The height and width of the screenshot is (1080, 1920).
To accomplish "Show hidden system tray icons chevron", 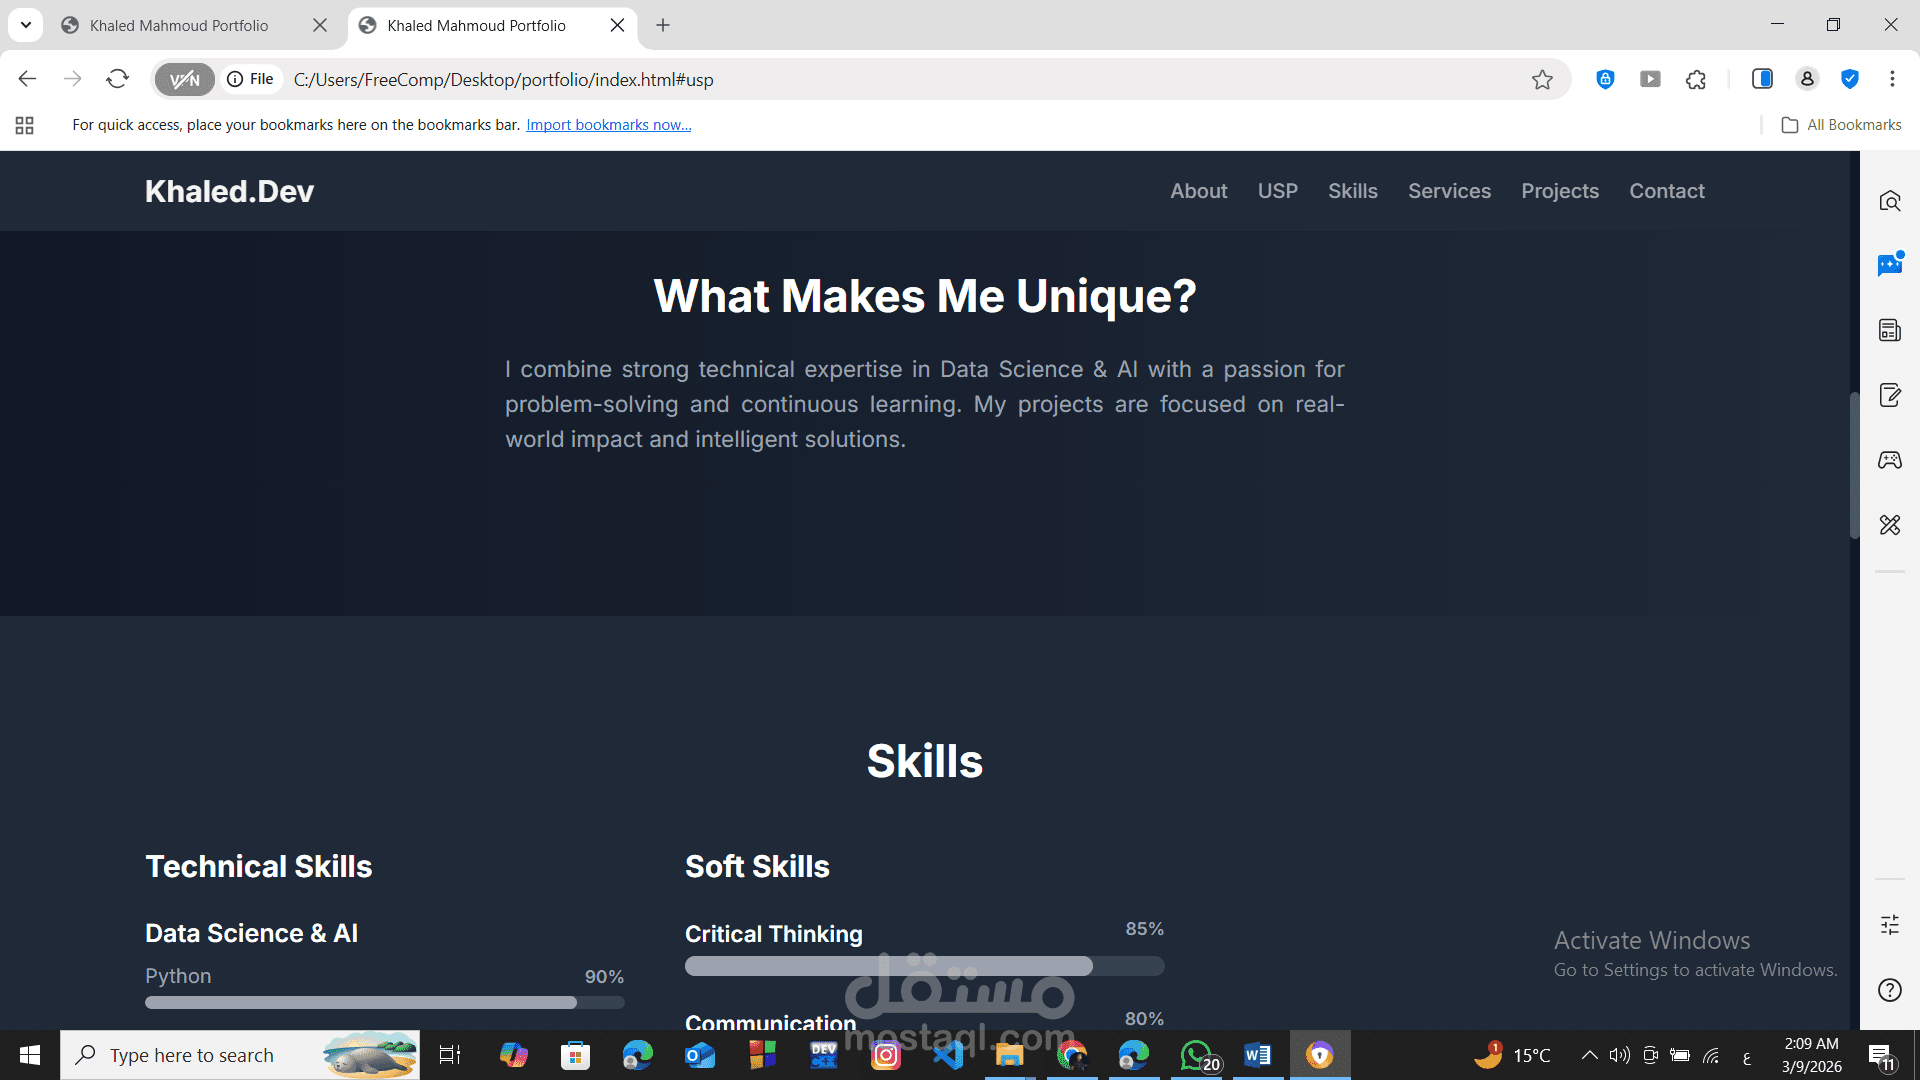I will [x=1589, y=1055].
